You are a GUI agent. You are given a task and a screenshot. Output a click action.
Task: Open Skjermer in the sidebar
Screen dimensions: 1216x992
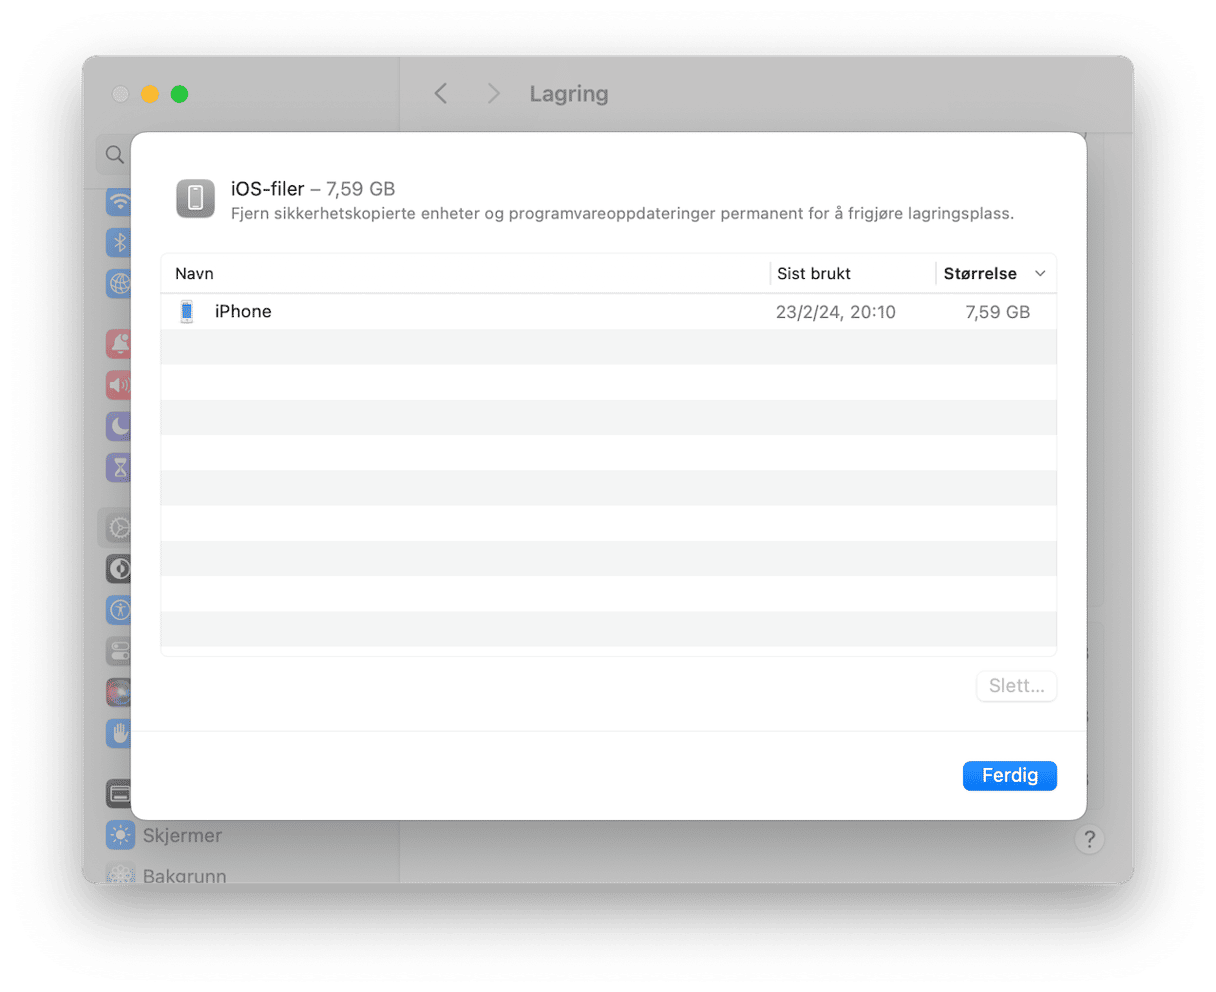(x=164, y=835)
